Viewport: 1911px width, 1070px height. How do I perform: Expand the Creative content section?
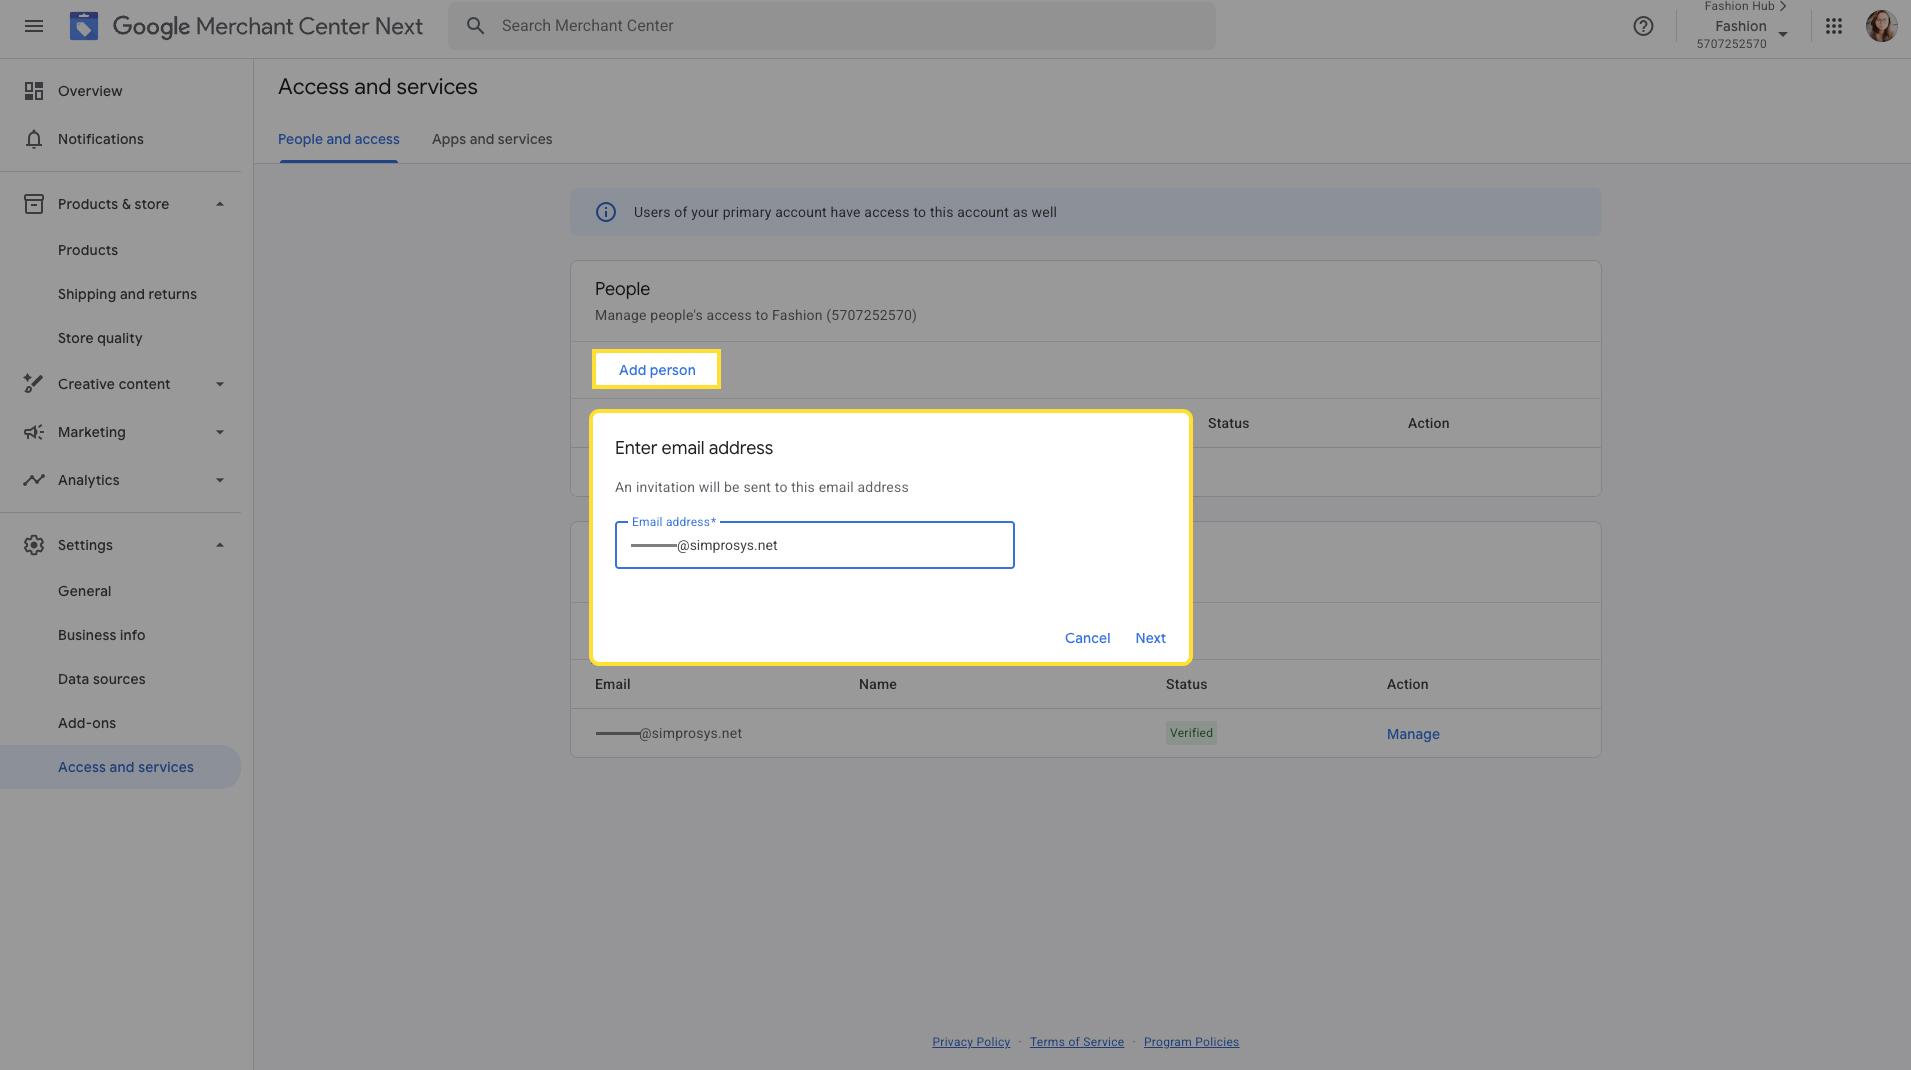point(220,384)
